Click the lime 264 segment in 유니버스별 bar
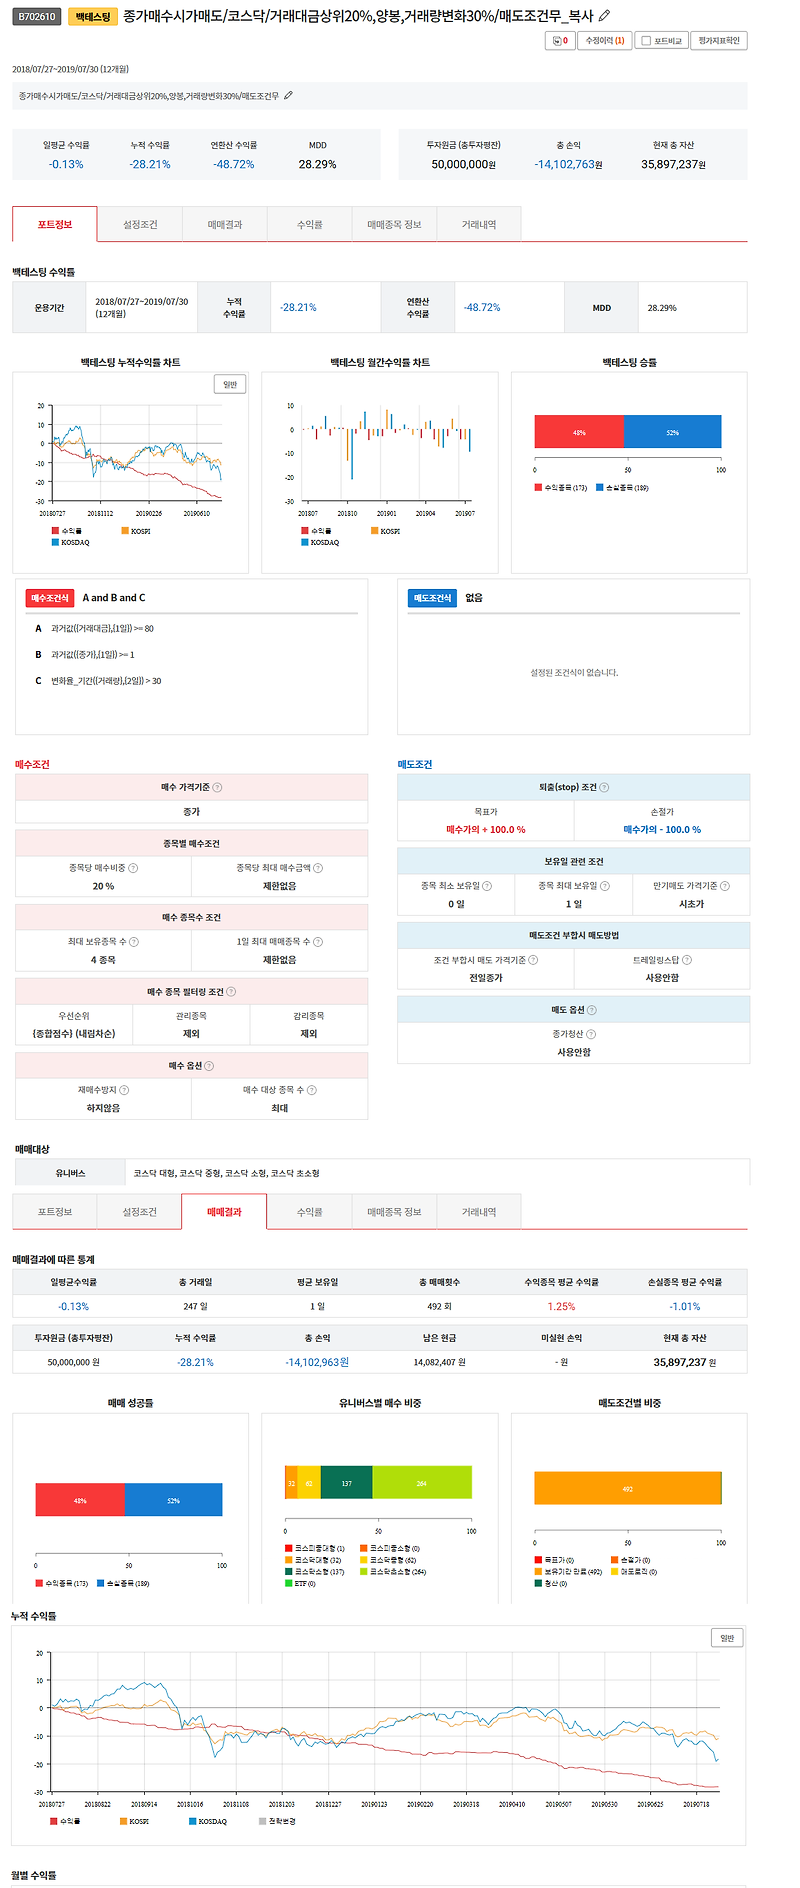 [x=422, y=1483]
